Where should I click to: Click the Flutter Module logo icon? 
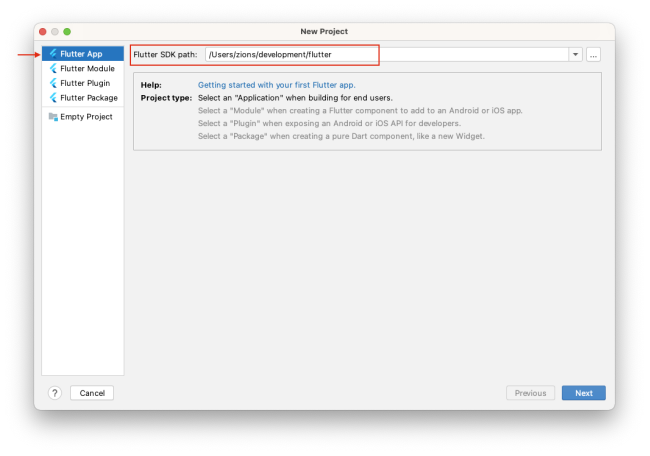click(53, 68)
